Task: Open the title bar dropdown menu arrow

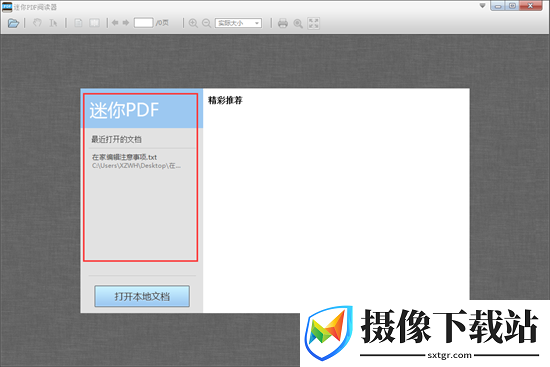Action: [x=483, y=6]
